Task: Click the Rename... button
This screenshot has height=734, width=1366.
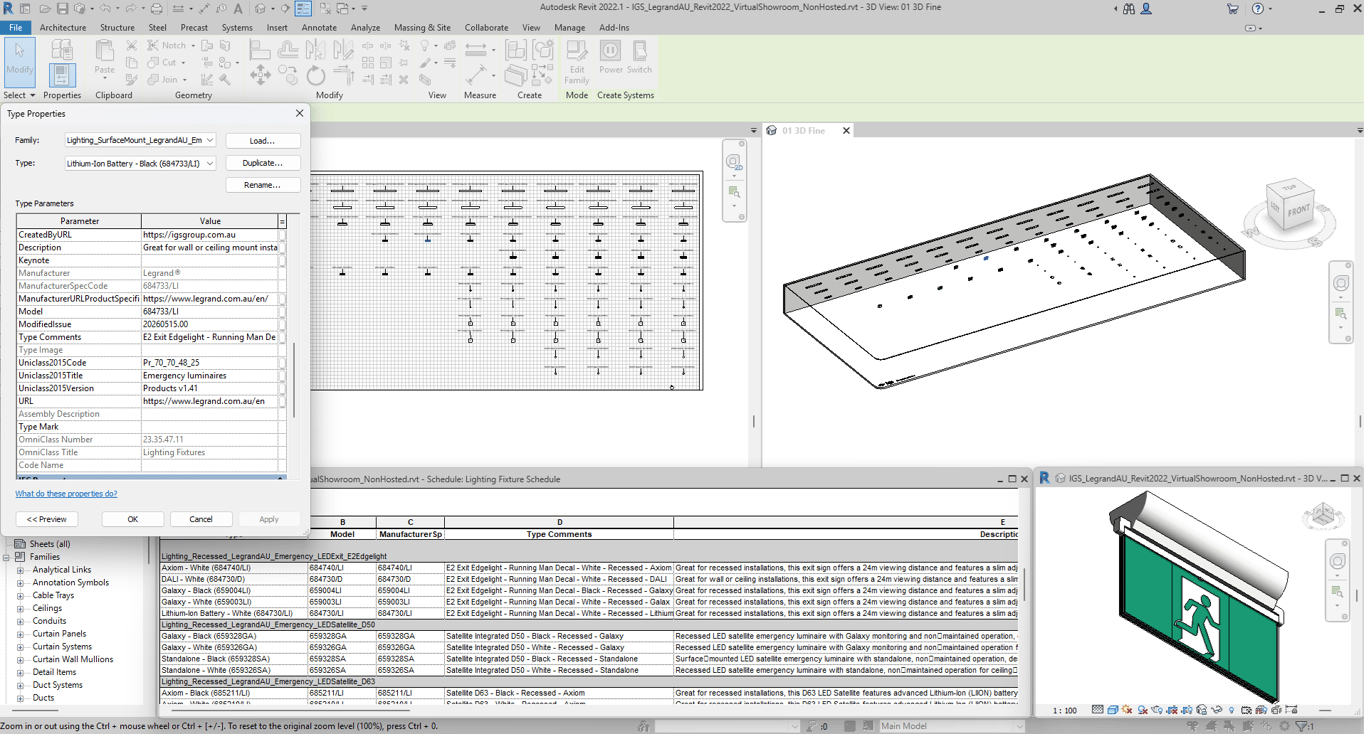Action: (262, 185)
